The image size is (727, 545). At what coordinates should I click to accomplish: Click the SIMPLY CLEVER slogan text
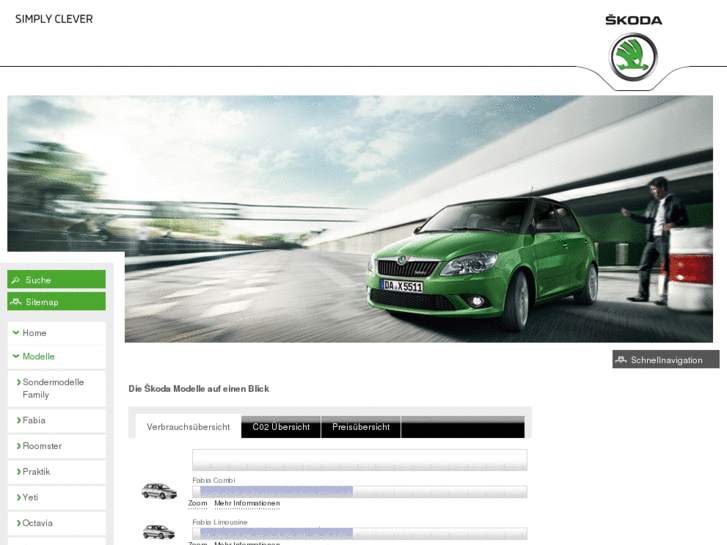click(54, 19)
